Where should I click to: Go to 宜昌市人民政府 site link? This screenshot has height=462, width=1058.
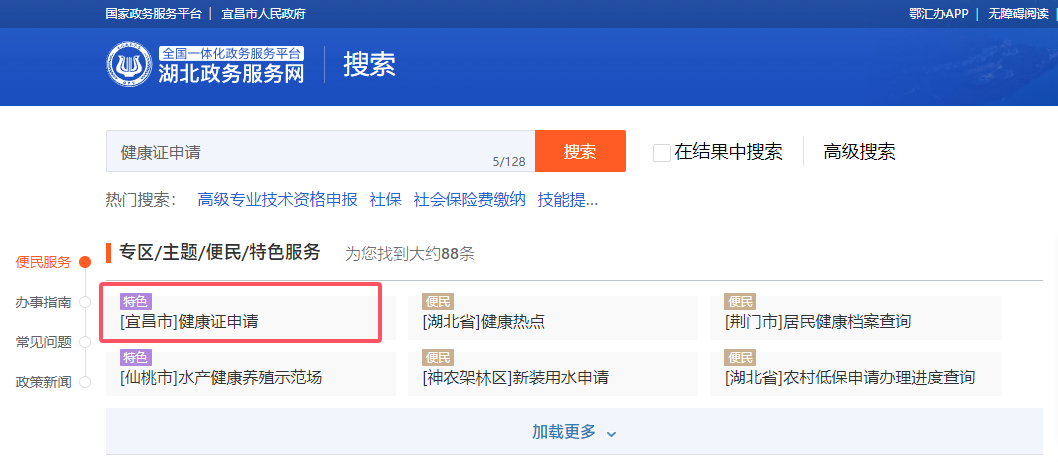click(x=263, y=13)
